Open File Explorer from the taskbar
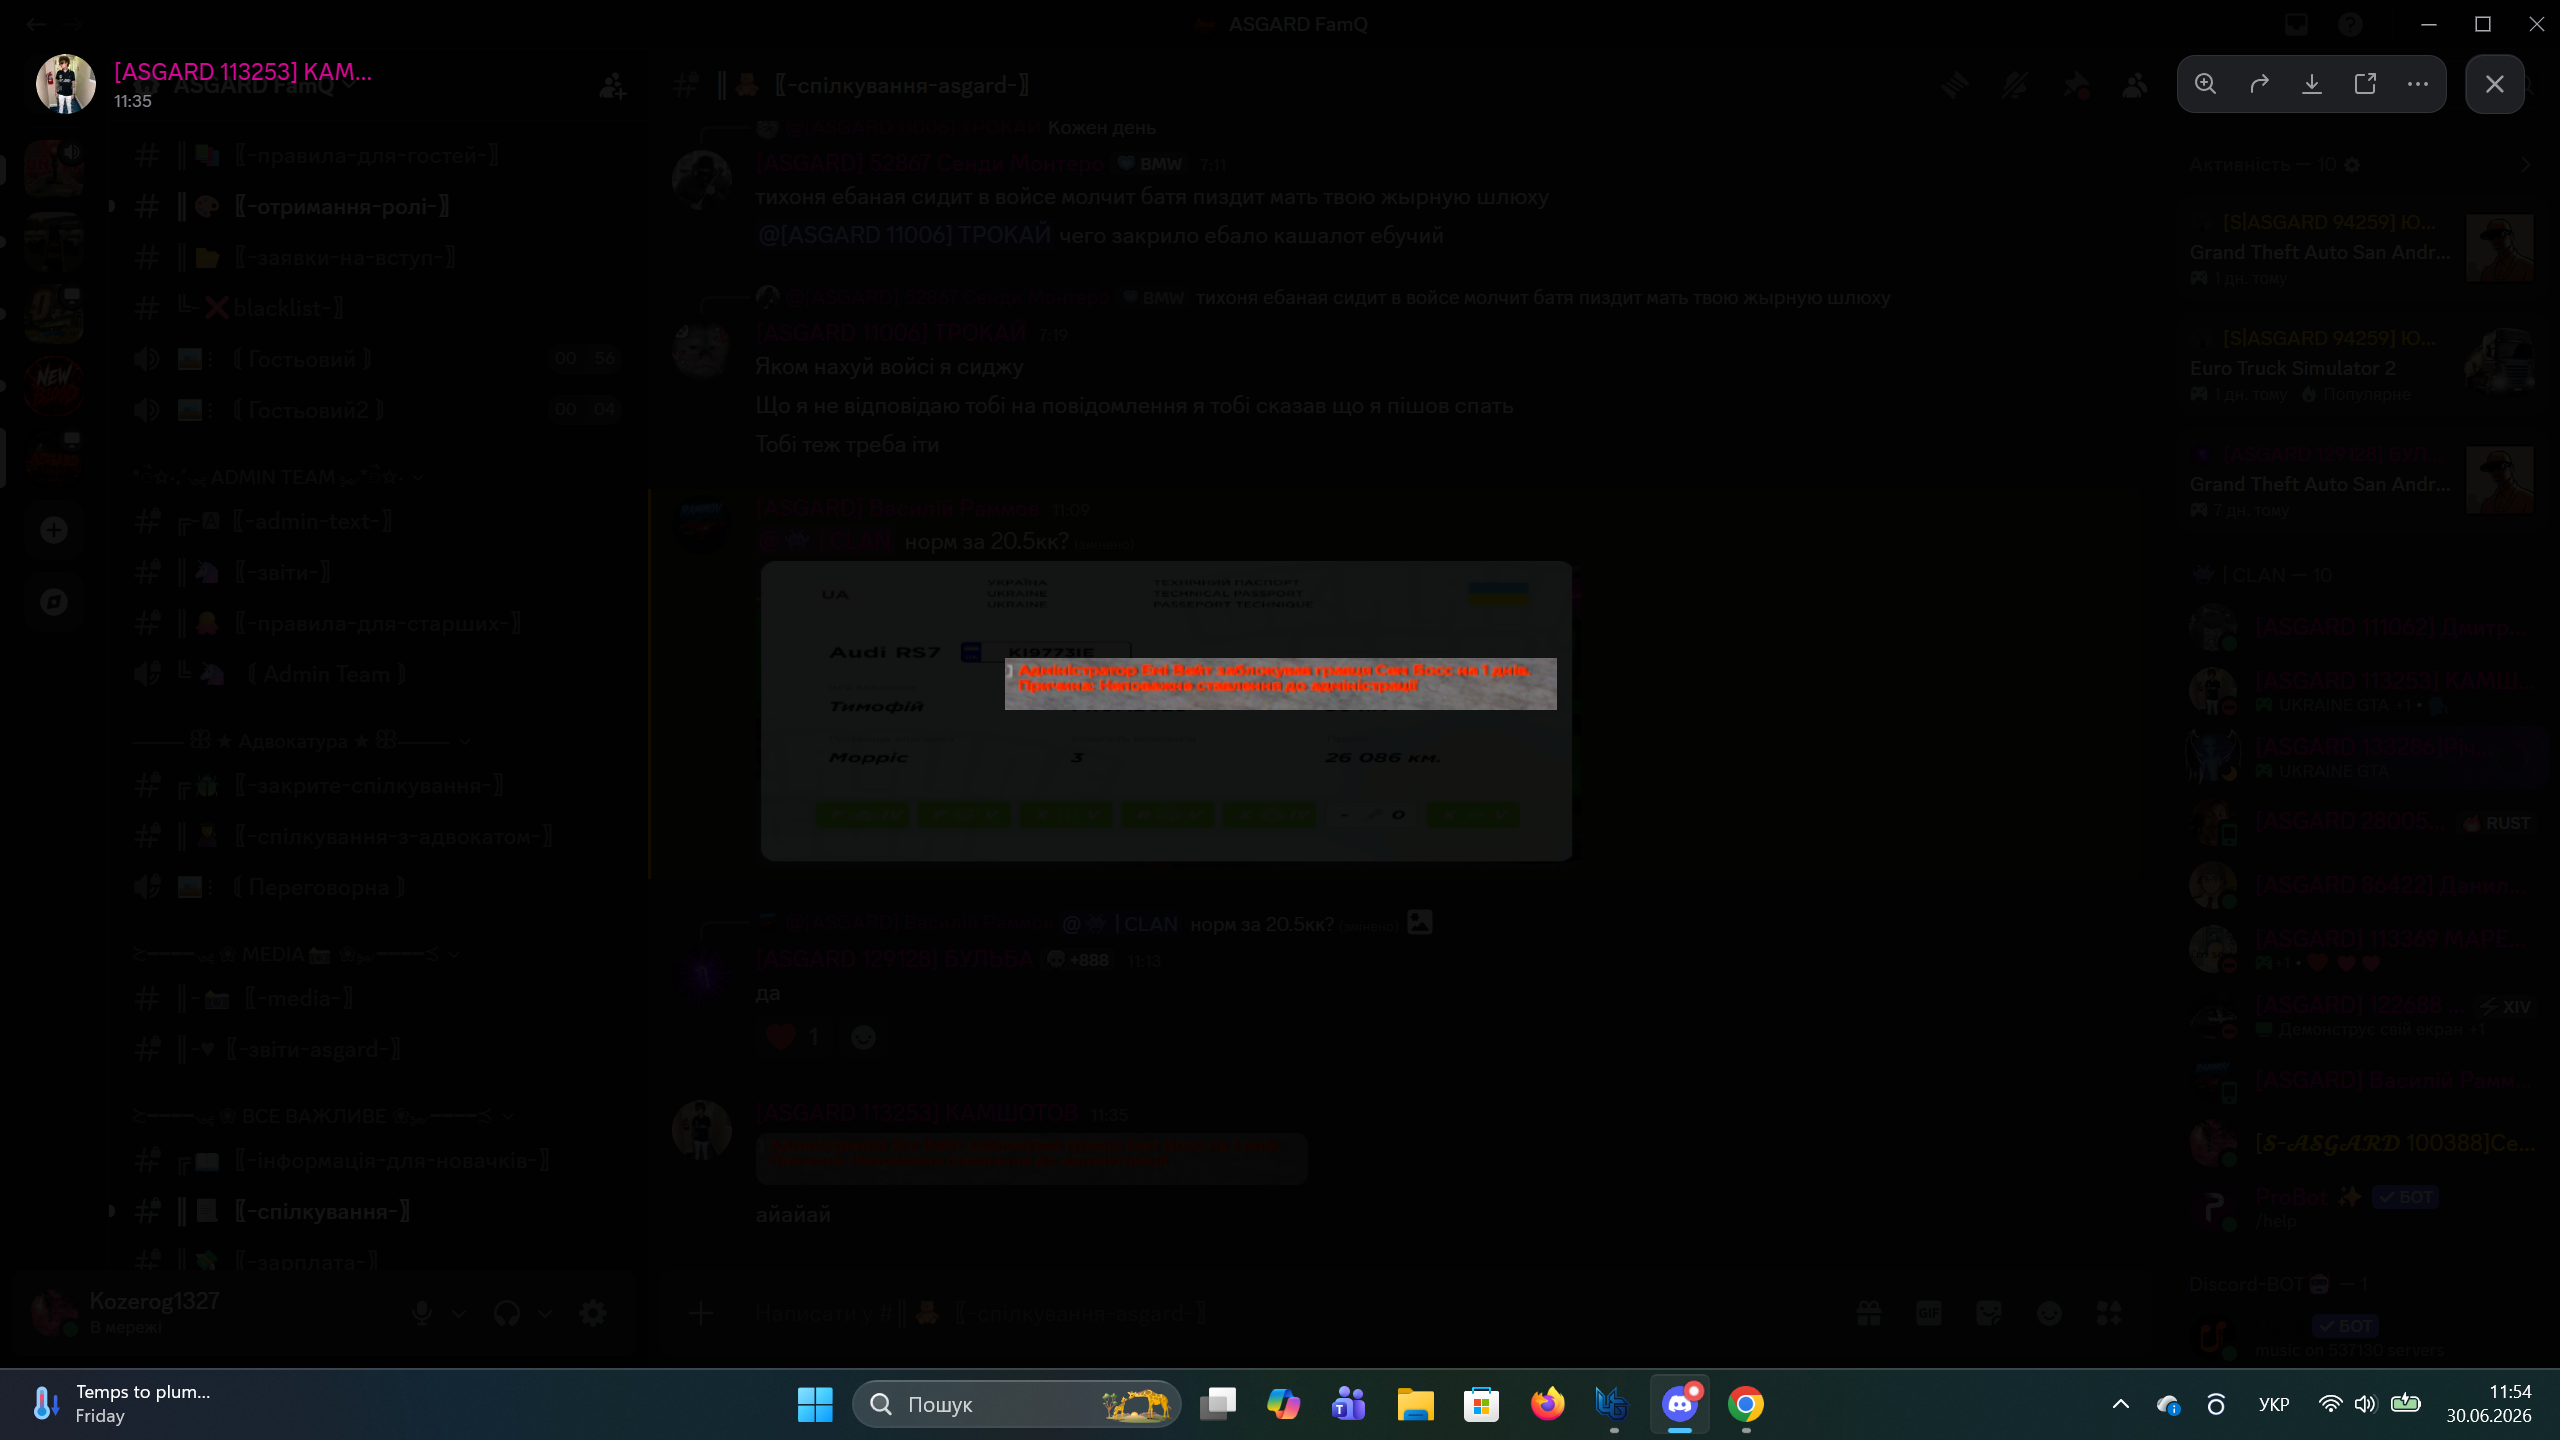Image resolution: width=2560 pixels, height=1440 pixels. (1415, 1404)
